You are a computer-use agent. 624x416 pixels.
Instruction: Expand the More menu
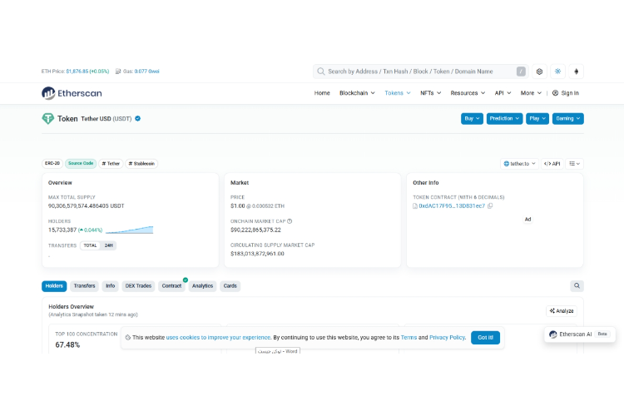(531, 93)
